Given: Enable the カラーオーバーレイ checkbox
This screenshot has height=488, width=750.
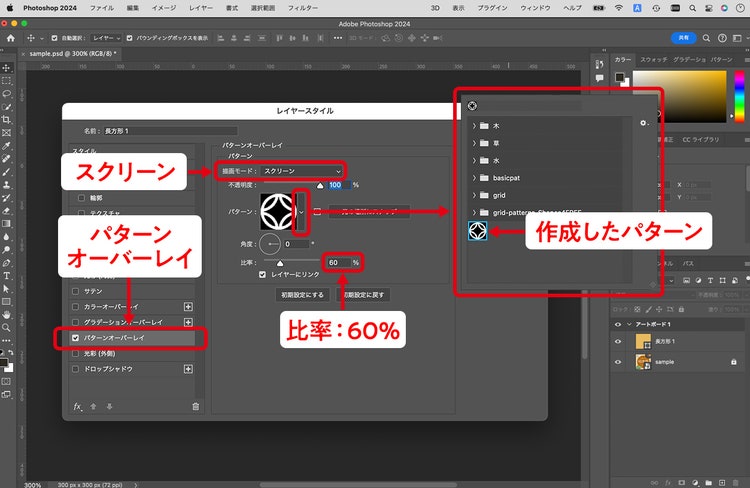Looking at the screenshot, I should tap(75, 307).
